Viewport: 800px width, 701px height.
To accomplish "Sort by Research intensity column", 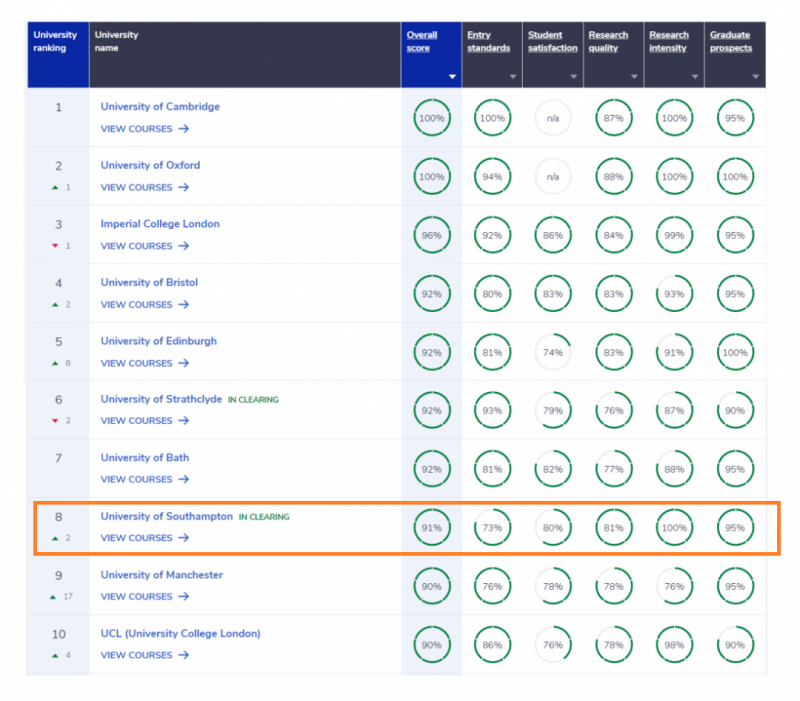I will [x=669, y=41].
